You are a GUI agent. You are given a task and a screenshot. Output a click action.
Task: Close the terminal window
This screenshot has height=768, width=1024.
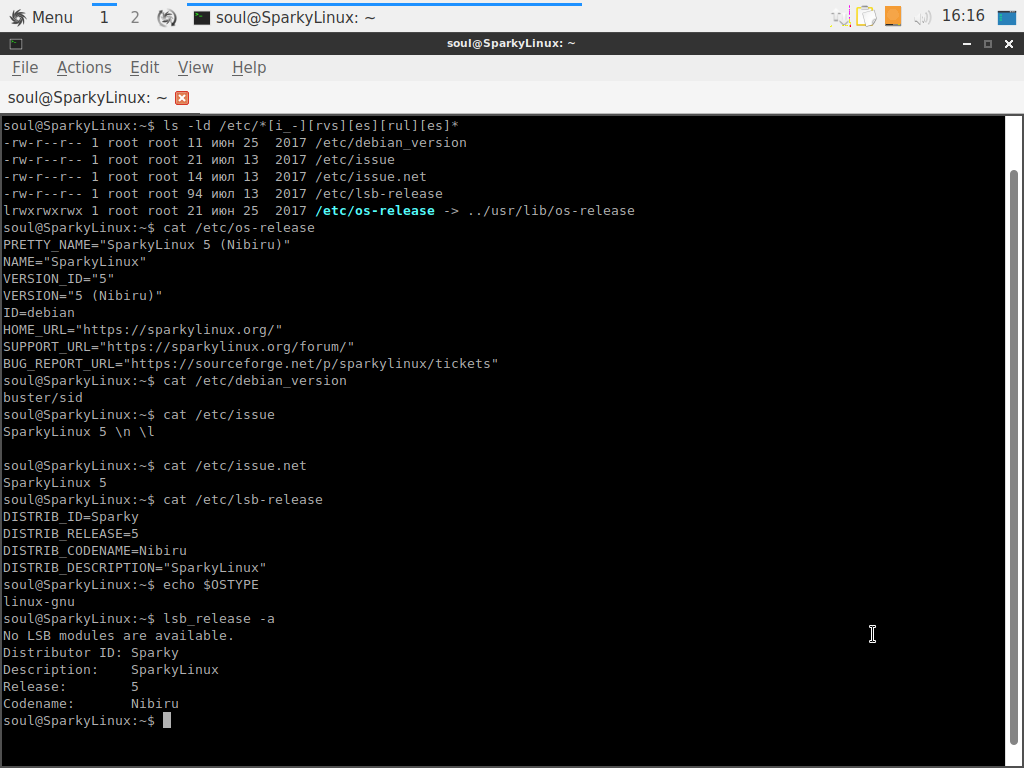[x=1009, y=44]
